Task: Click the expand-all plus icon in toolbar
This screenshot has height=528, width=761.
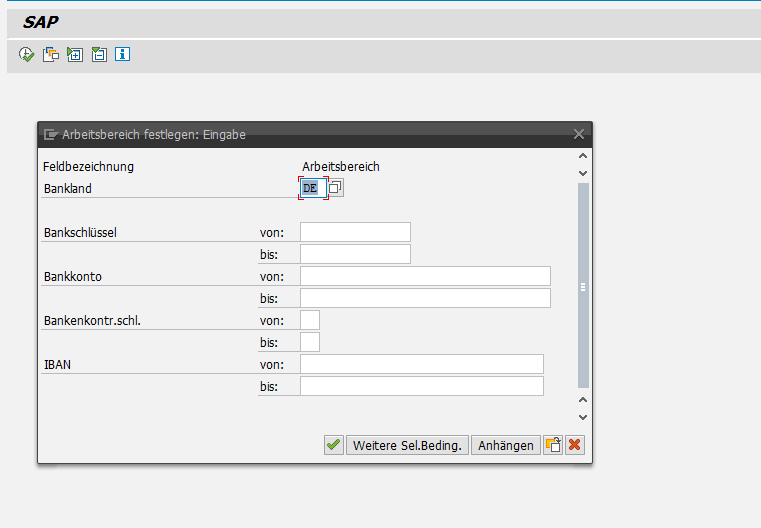Action: click(x=74, y=54)
